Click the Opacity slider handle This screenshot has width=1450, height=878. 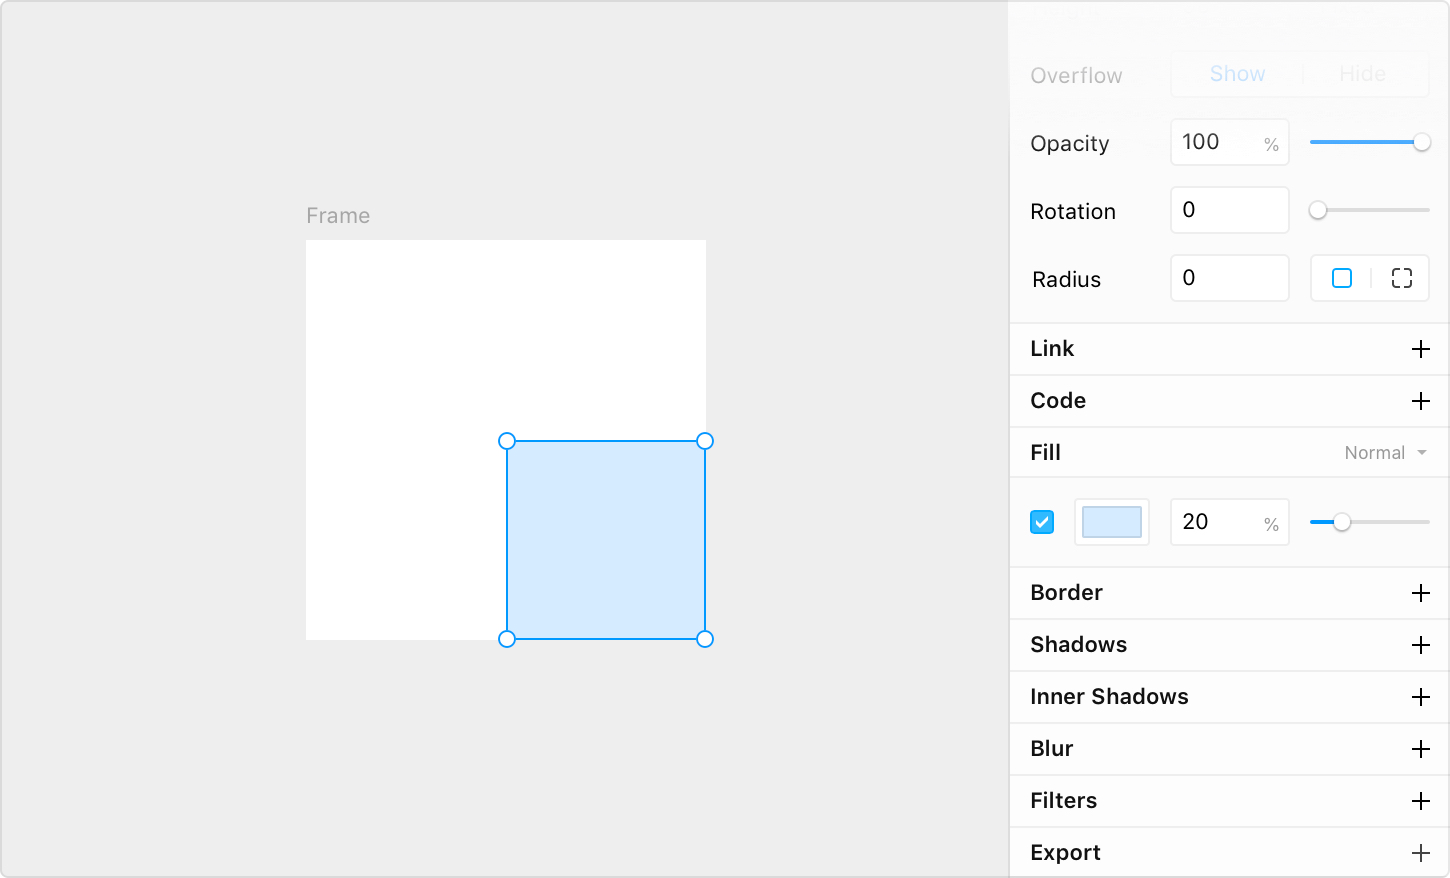tap(1421, 142)
